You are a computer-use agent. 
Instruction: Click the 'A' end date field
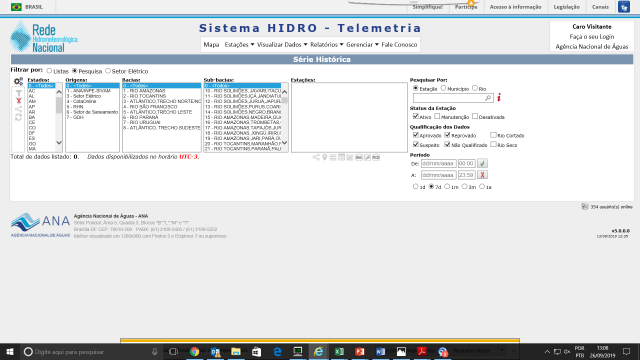click(438, 175)
